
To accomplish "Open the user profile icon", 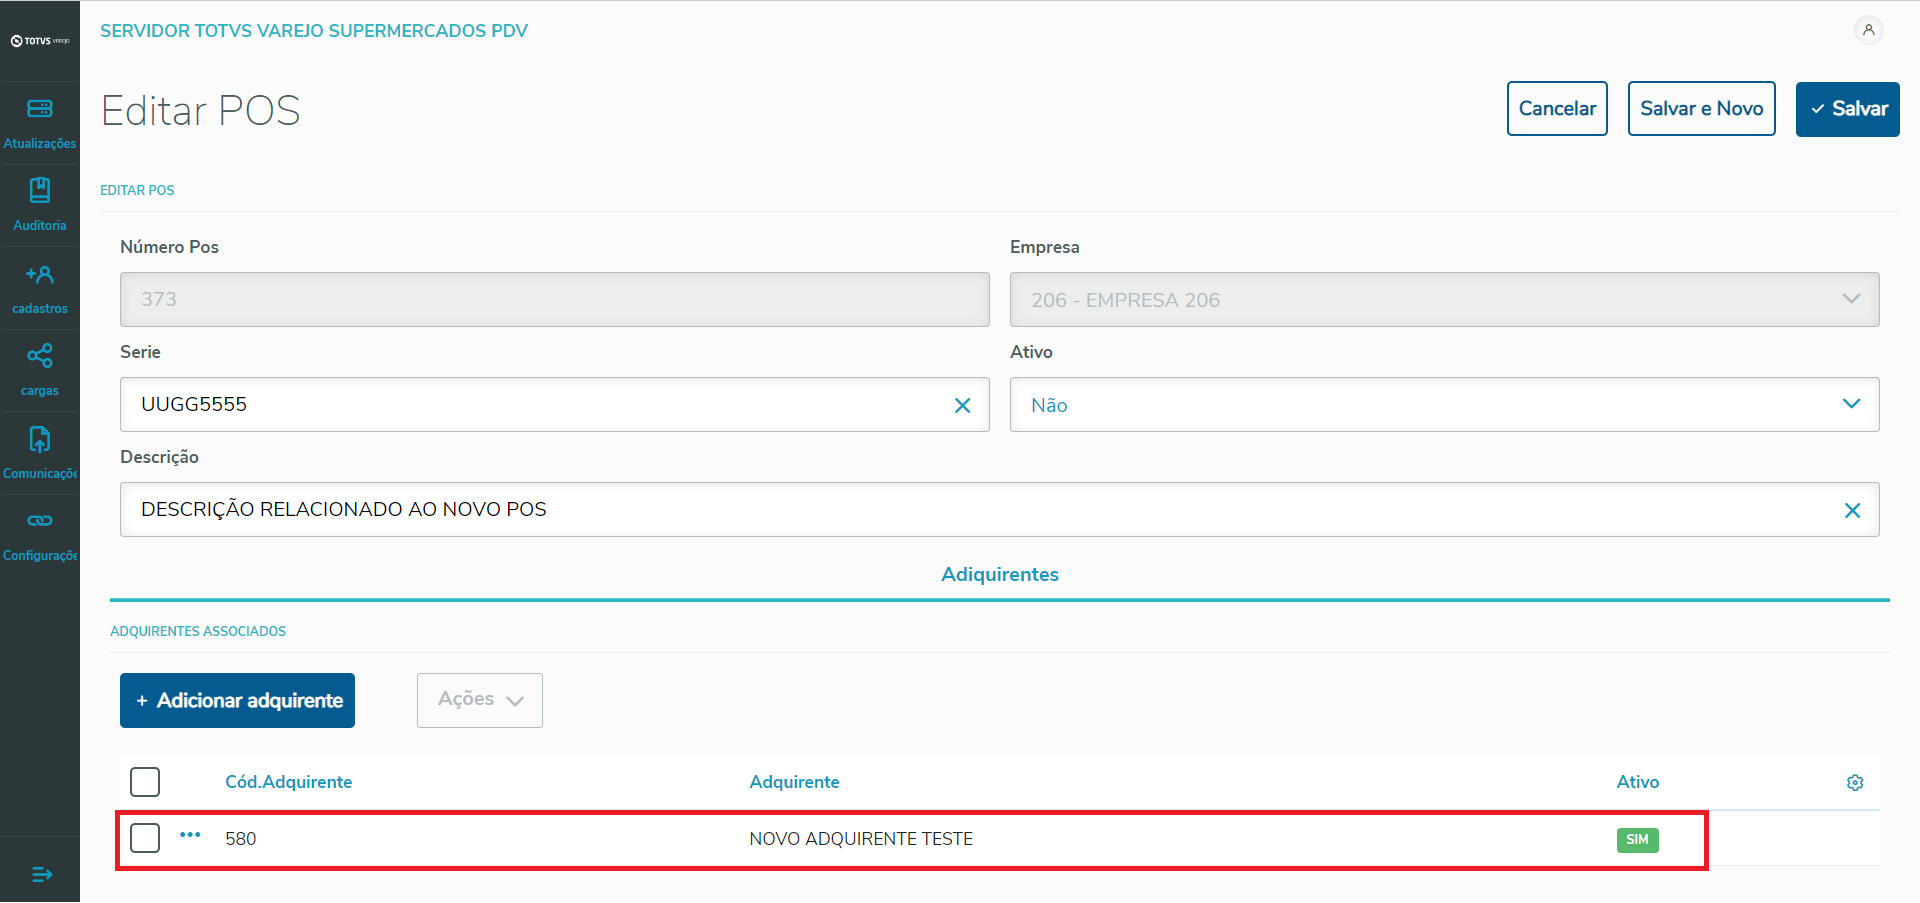I will coord(1868,30).
